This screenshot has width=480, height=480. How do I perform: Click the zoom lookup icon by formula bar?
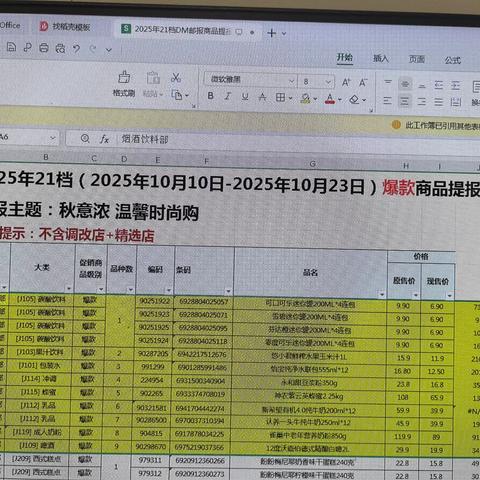(x=85, y=138)
